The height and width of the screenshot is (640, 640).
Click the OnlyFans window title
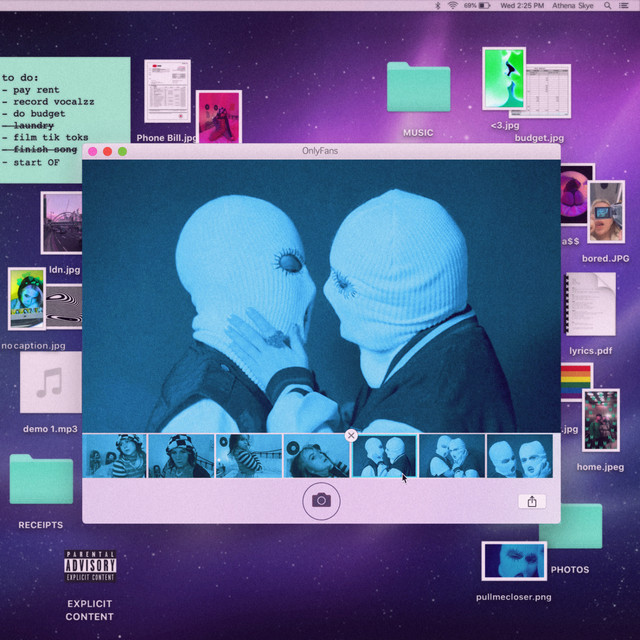click(x=320, y=151)
